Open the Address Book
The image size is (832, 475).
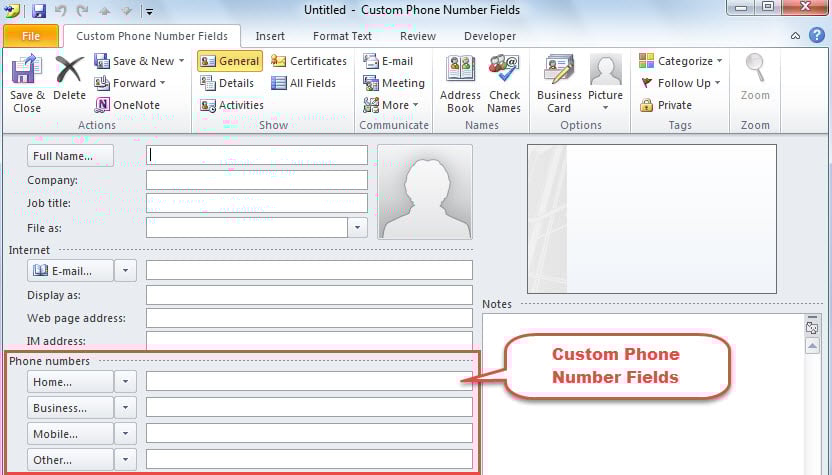coord(460,82)
